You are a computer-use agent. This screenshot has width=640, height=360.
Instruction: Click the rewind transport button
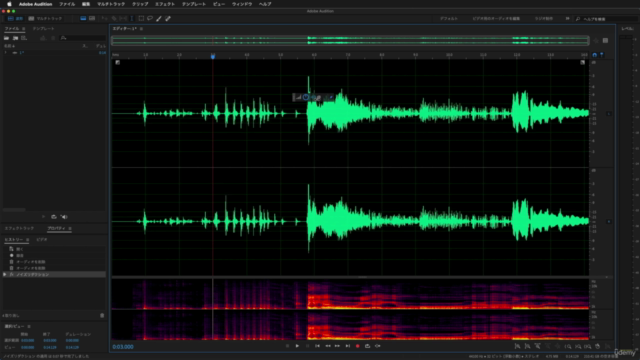click(327, 346)
